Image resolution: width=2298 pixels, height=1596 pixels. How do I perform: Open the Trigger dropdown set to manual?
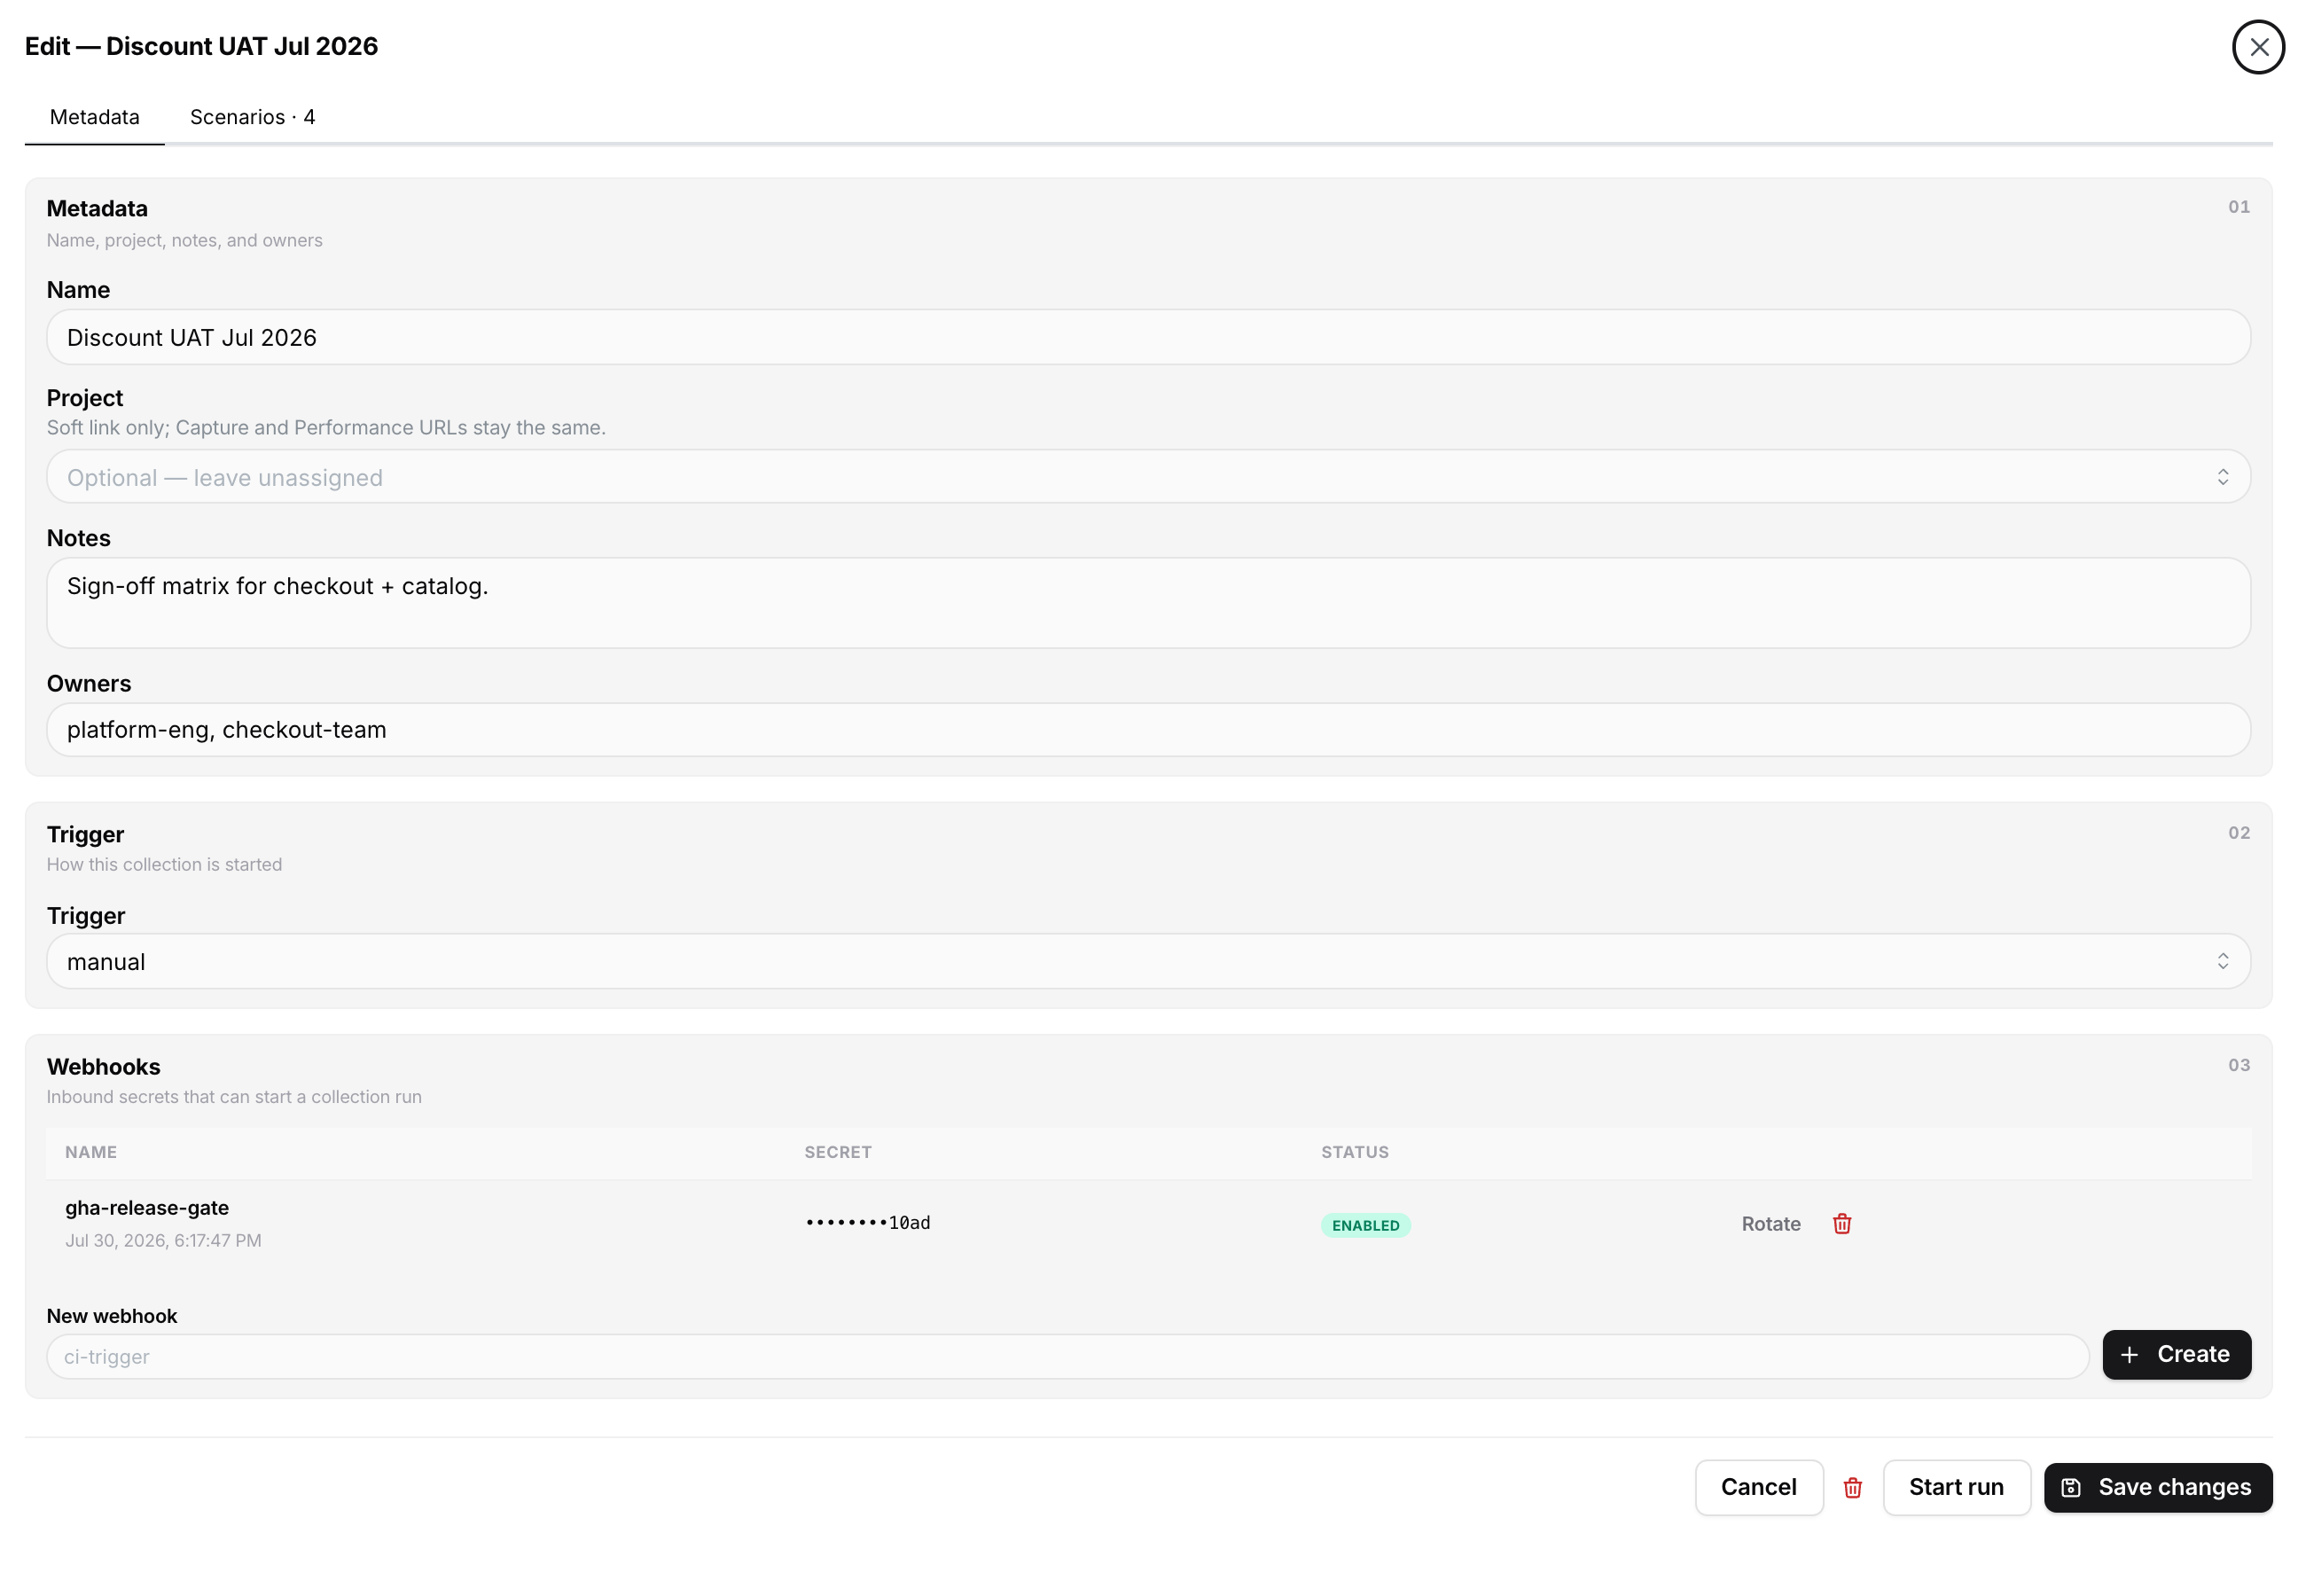coord(1148,961)
